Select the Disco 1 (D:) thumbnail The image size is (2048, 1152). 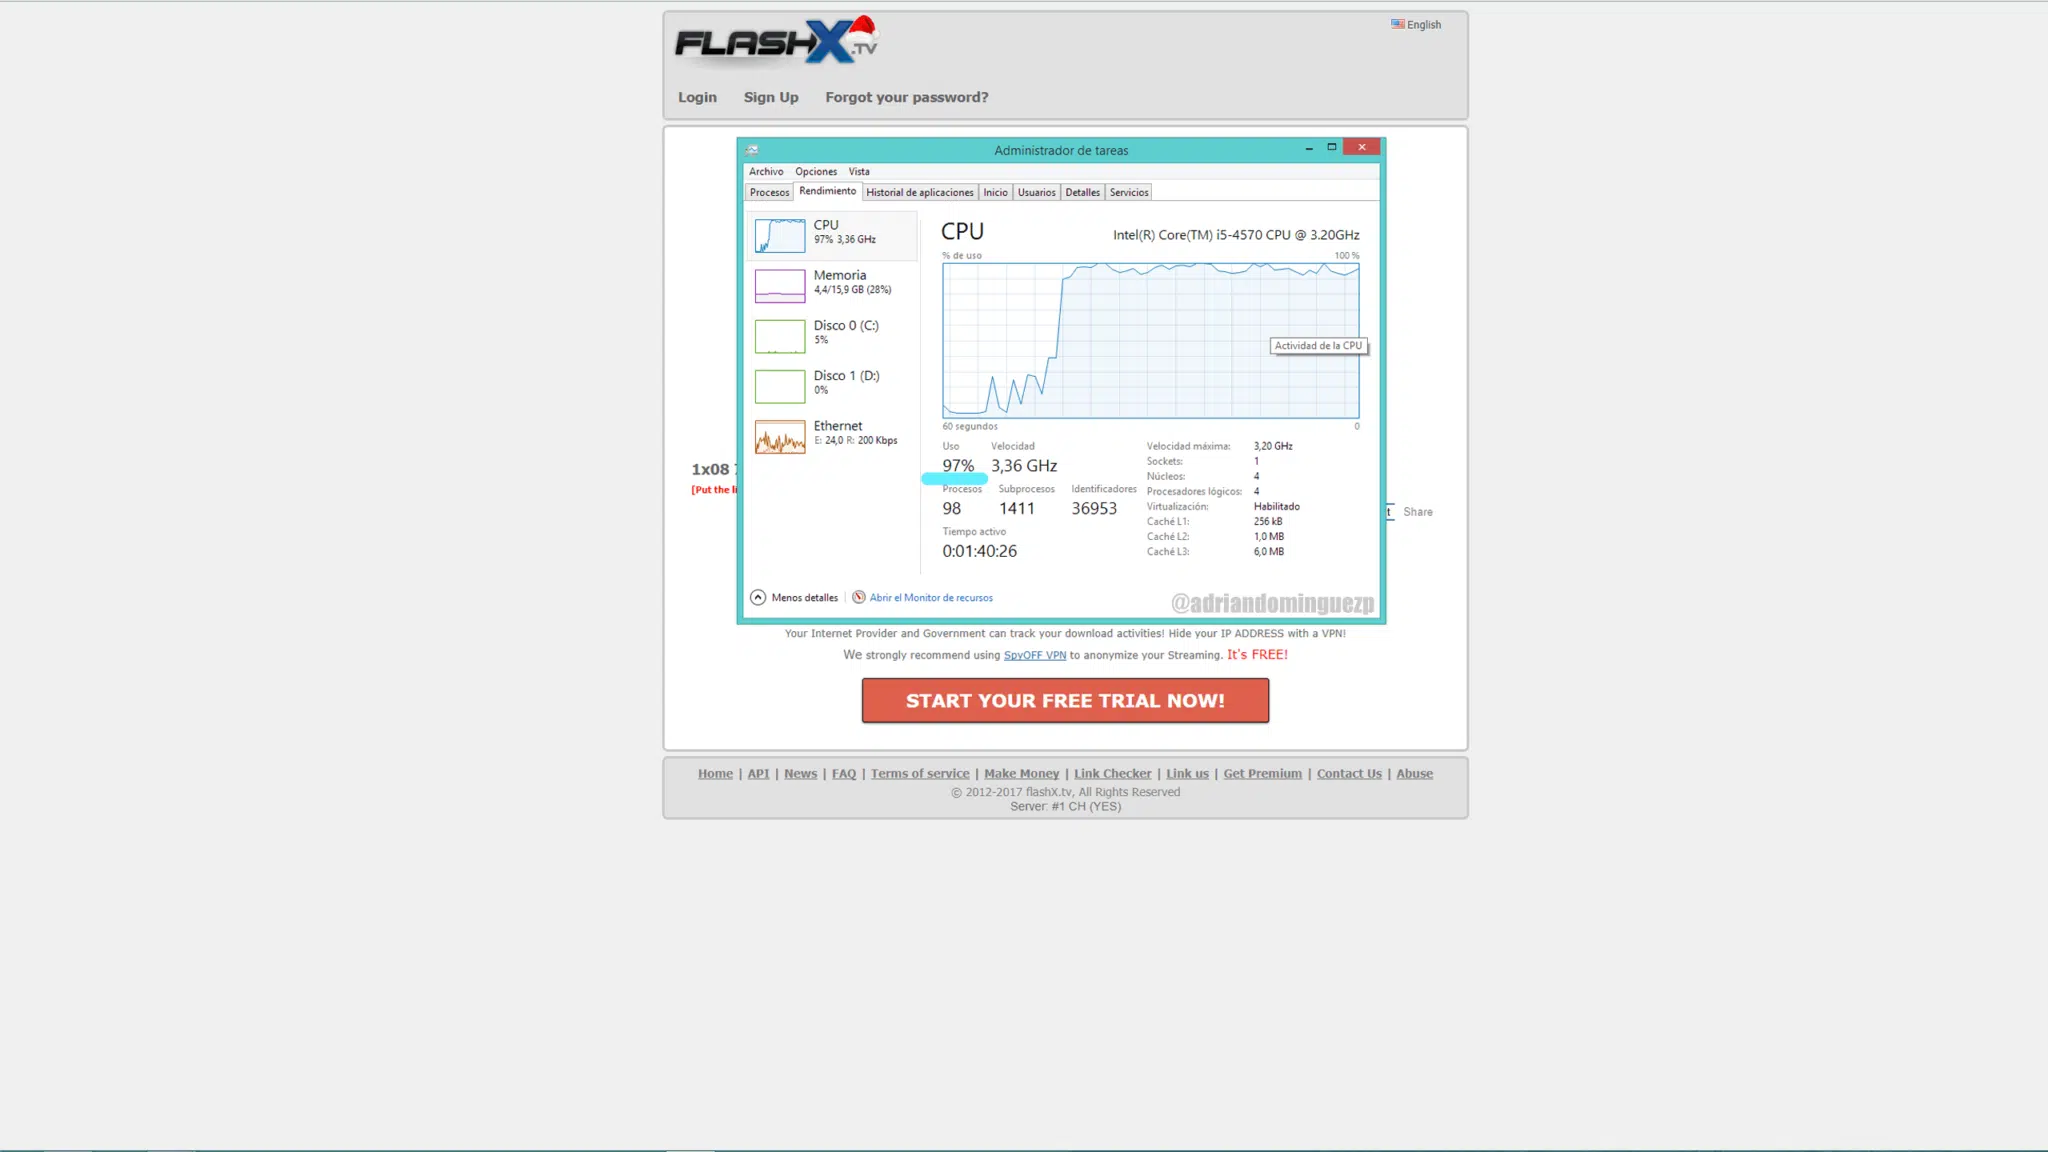coord(780,386)
